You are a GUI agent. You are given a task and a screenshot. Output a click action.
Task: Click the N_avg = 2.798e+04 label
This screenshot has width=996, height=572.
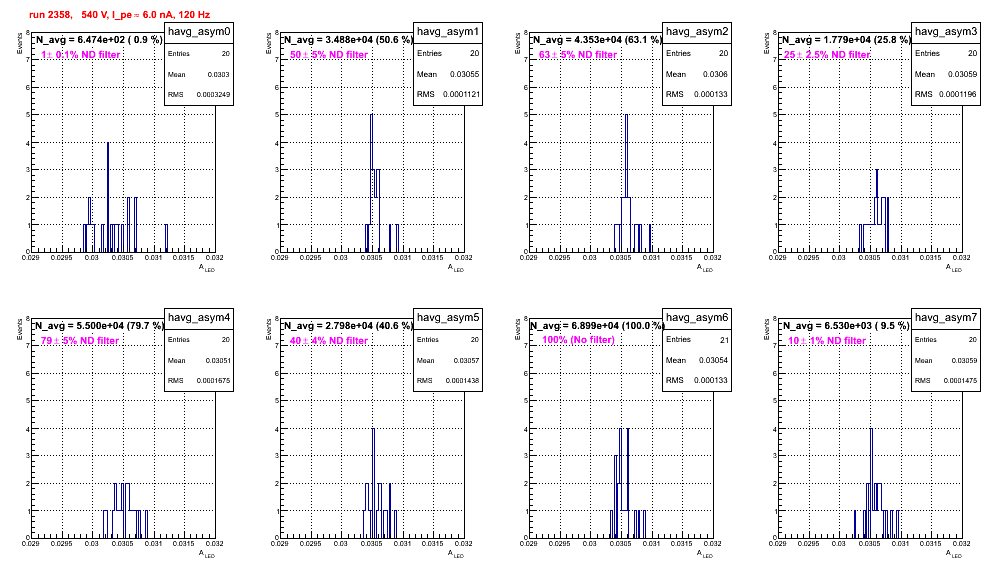[x=348, y=325]
